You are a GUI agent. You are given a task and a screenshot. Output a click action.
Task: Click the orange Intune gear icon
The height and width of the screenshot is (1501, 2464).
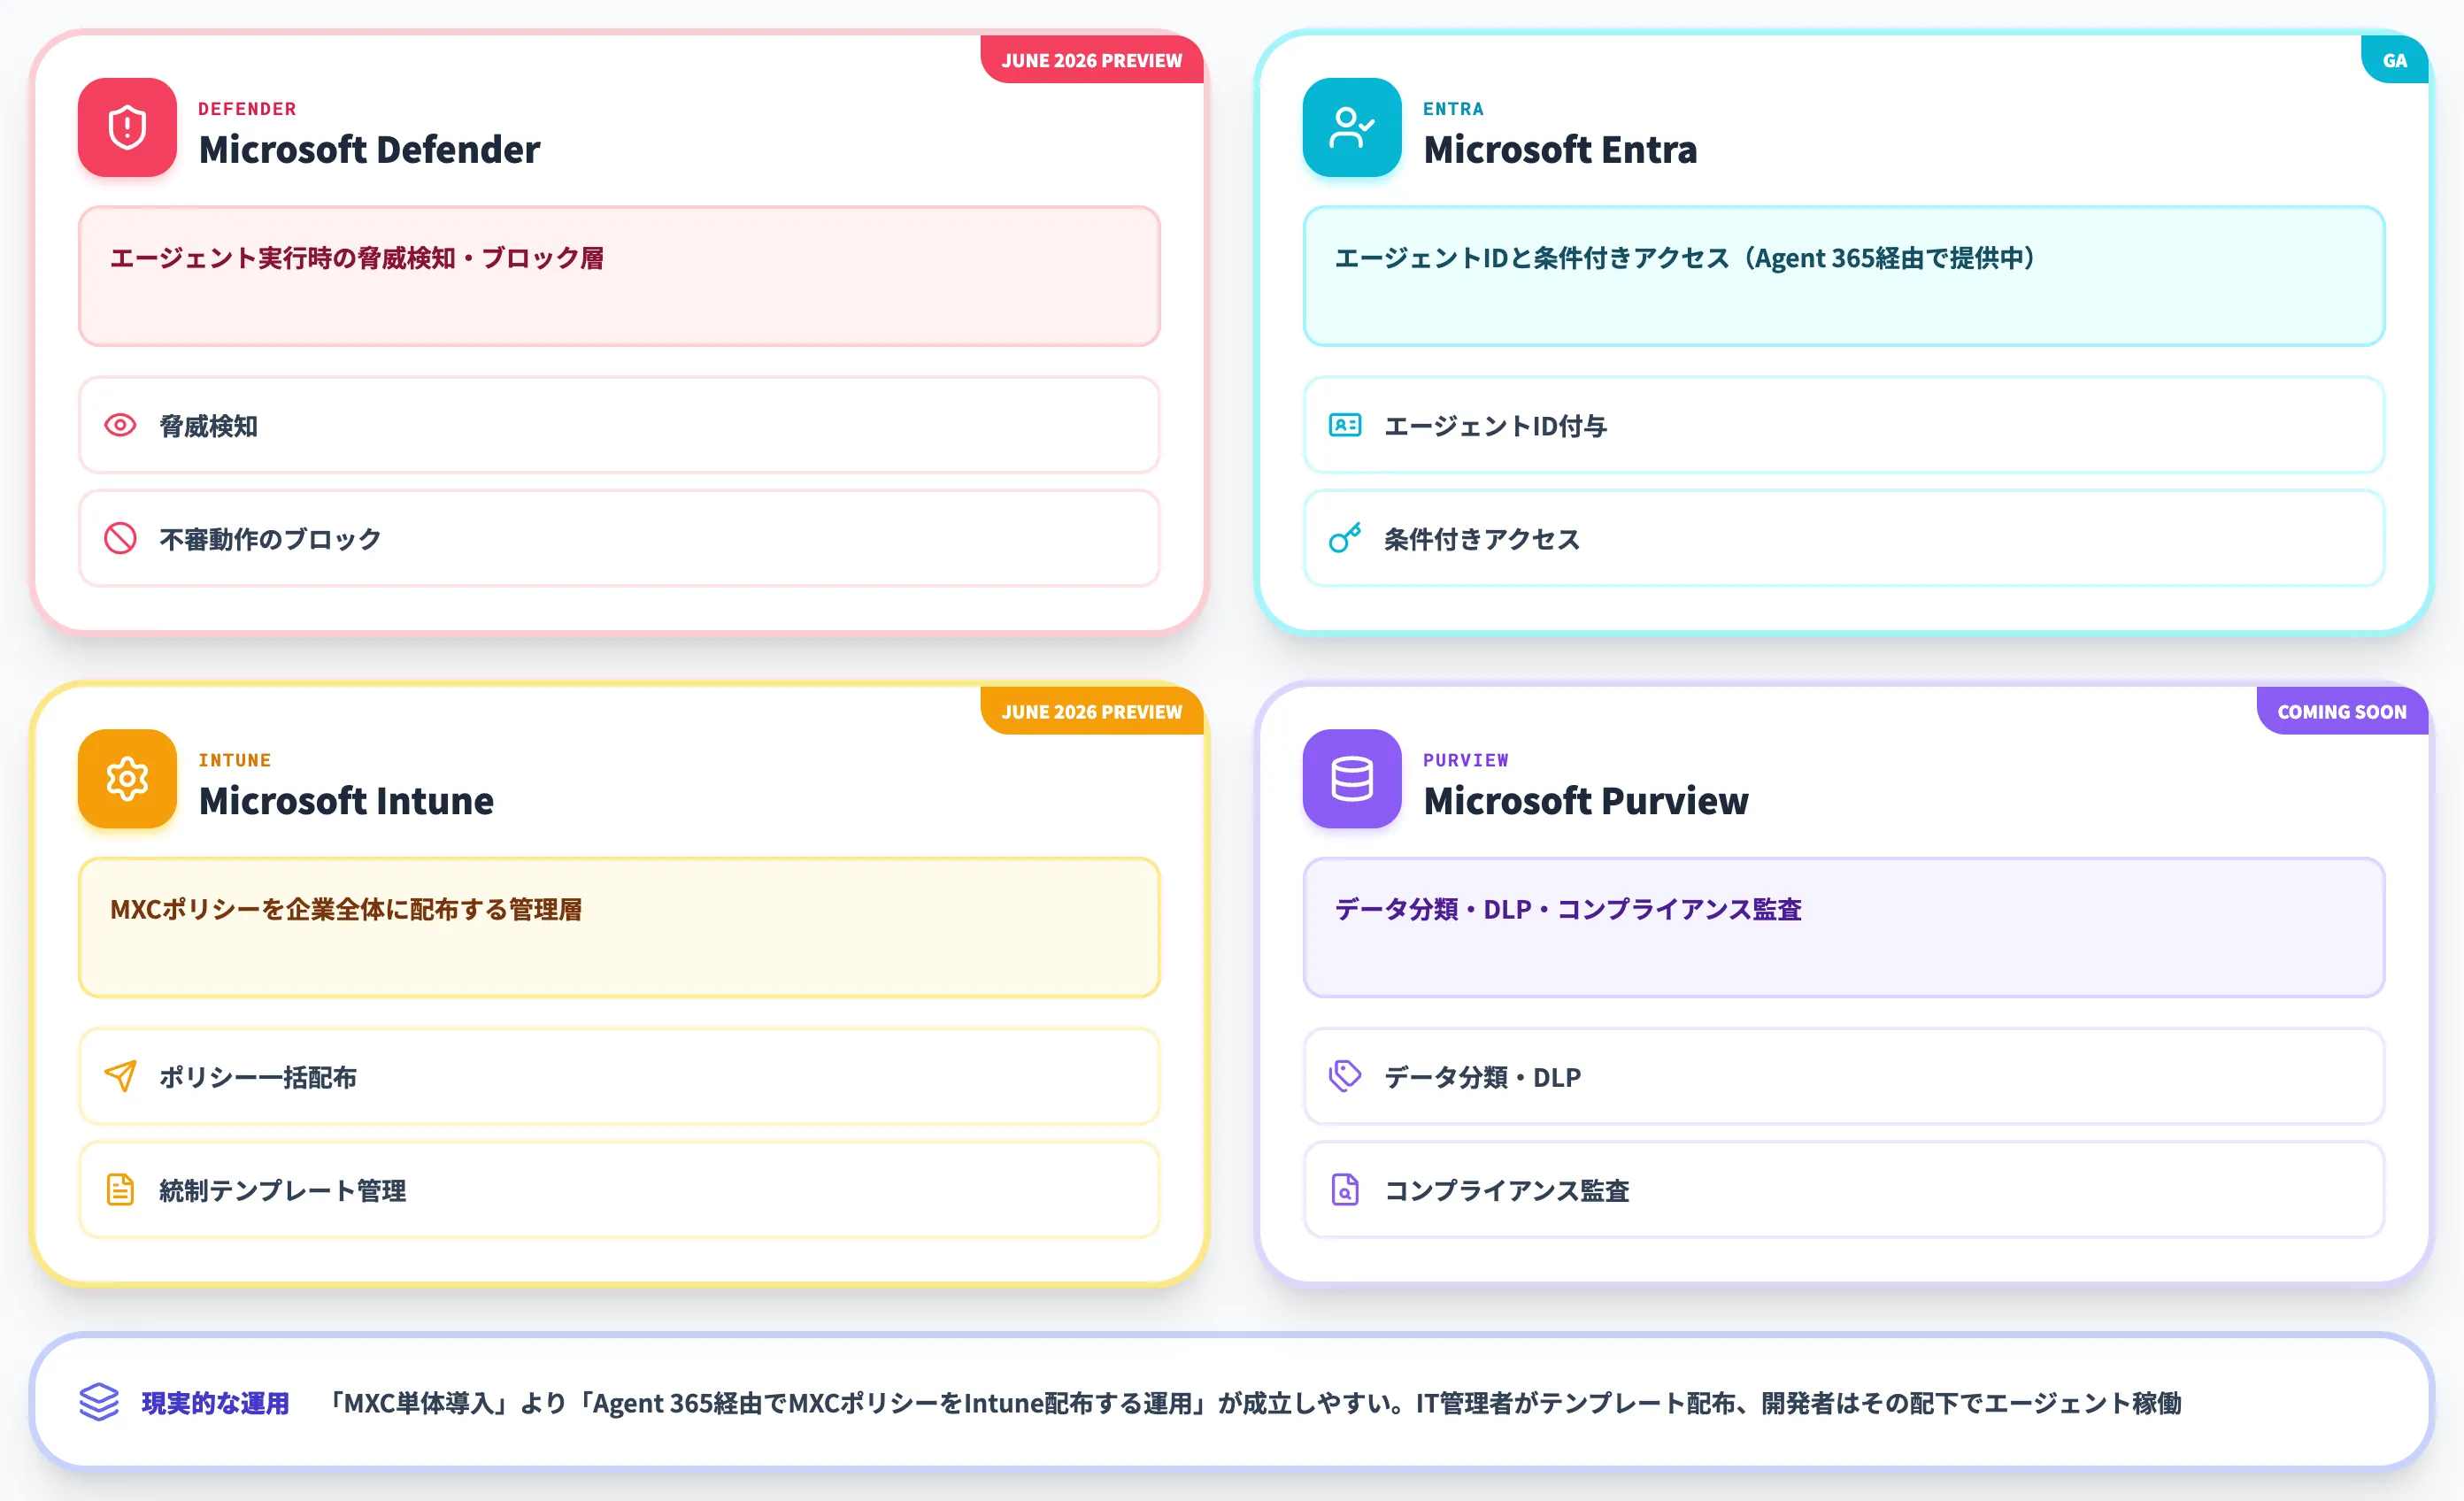[x=127, y=778]
